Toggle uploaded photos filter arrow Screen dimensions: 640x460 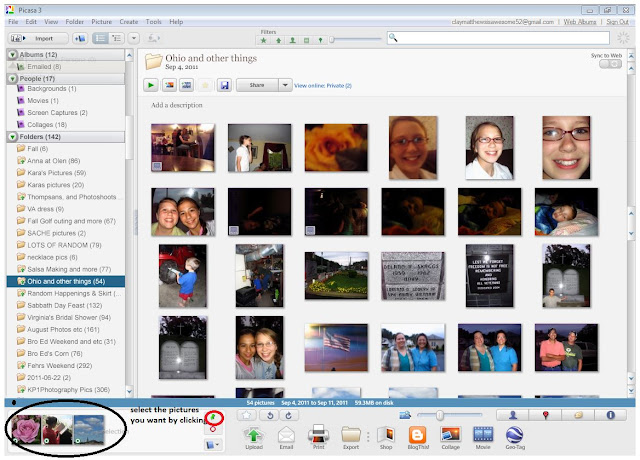point(278,40)
